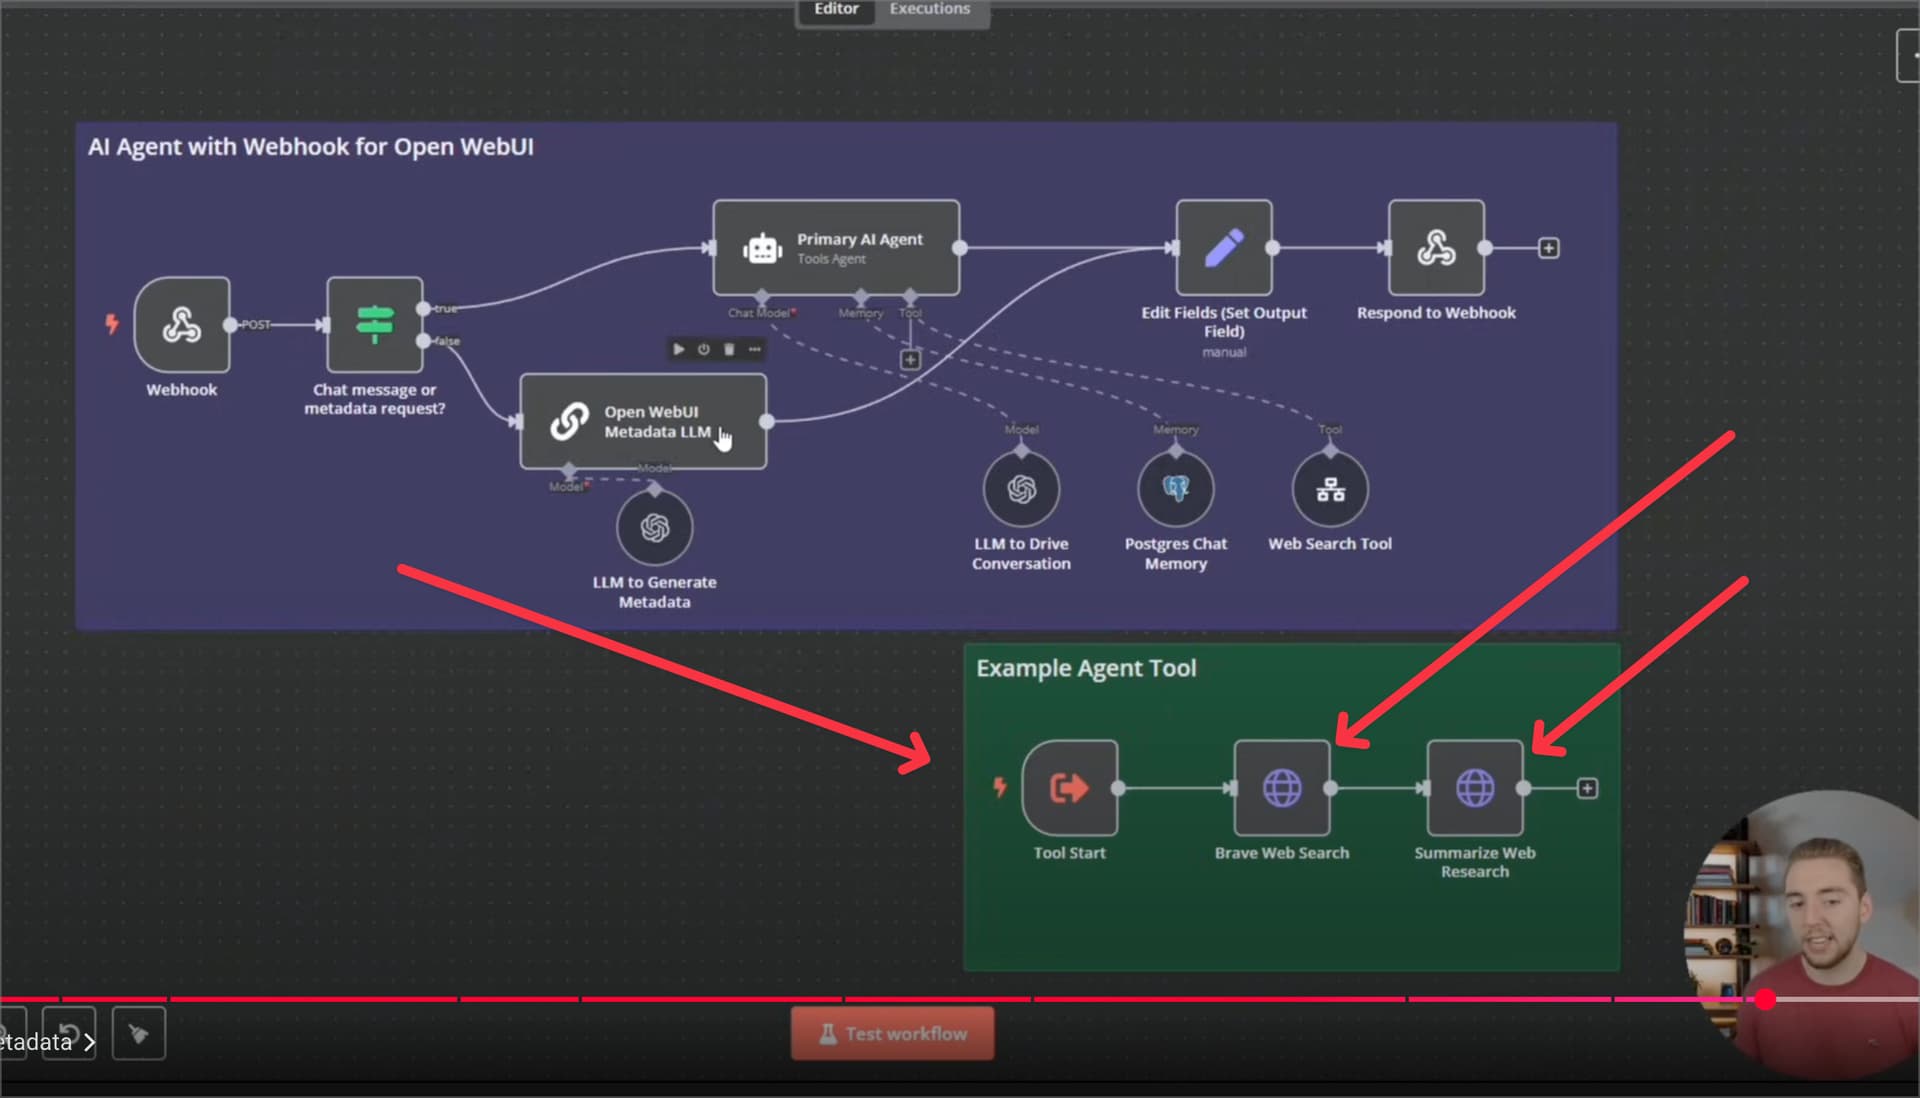Add tool via plus under Primary AI Agent
This screenshot has height=1098, width=1920.
[910, 360]
